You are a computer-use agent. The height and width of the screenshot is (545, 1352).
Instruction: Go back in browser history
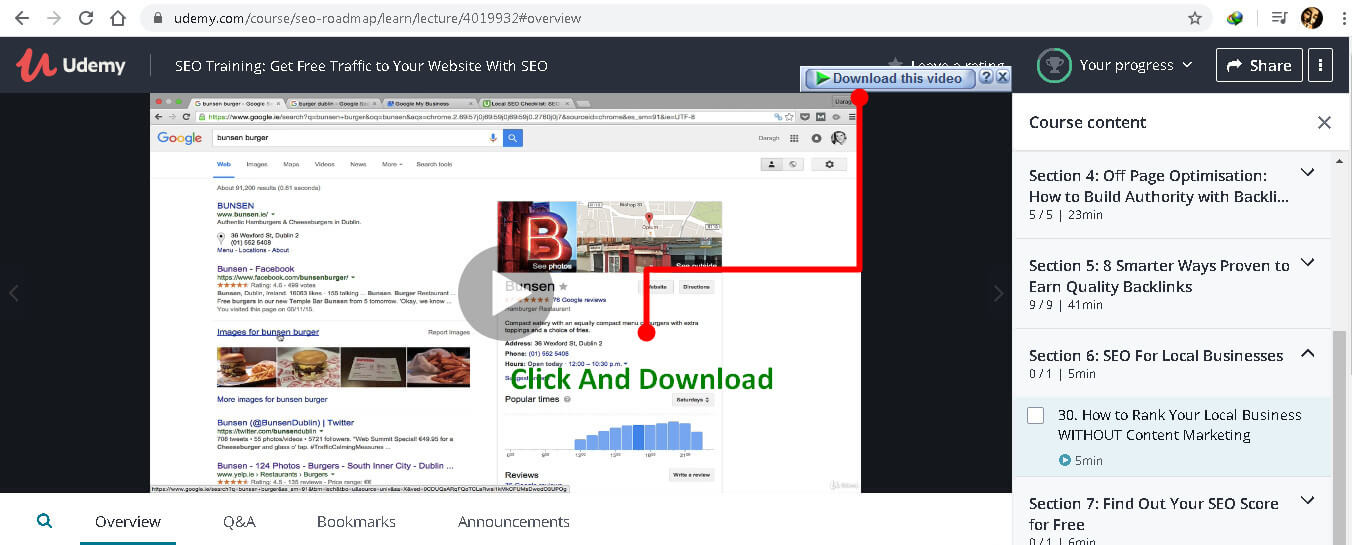22,18
